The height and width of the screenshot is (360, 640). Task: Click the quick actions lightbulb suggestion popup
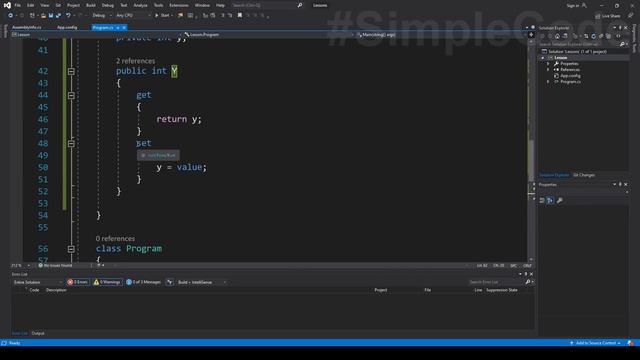click(x=158, y=156)
